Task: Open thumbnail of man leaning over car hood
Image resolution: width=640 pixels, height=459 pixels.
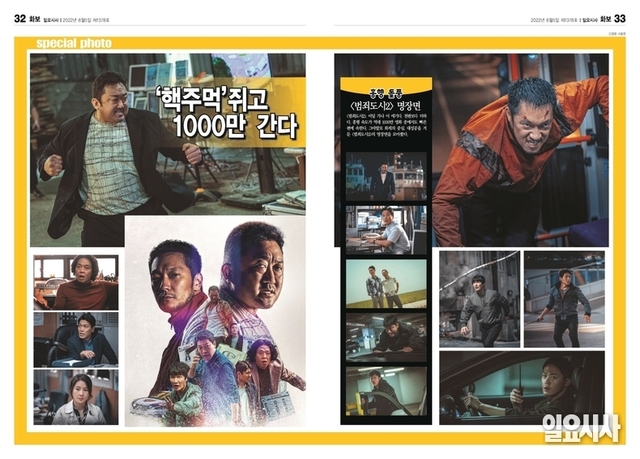Action: [386, 337]
